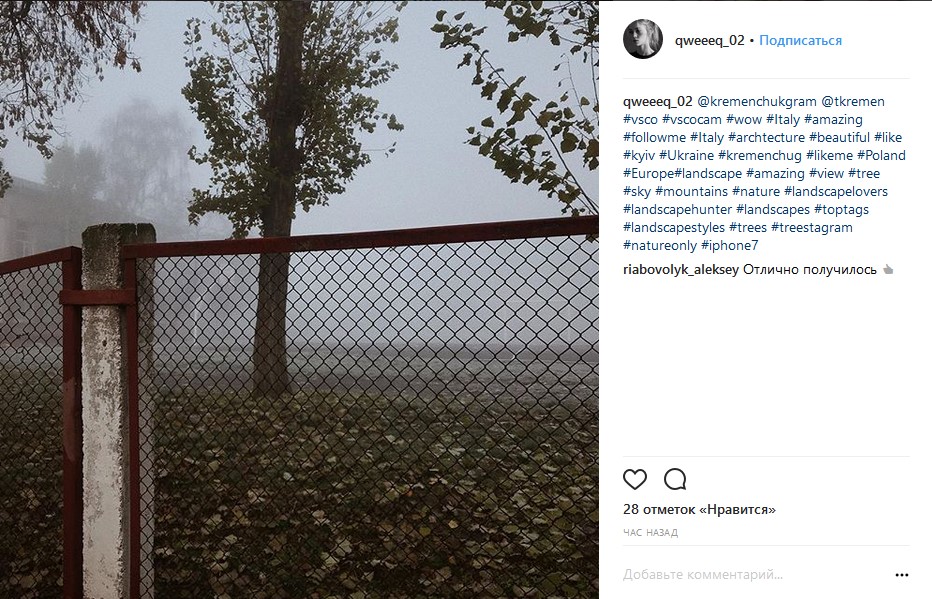The height and width of the screenshot is (599, 932).
Task: Open the #Ukraine hashtag
Action: point(687,156)
